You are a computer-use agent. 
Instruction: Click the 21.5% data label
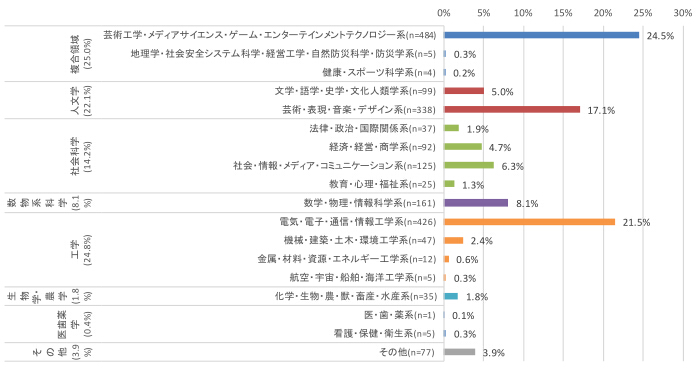(x=636, y=223)
